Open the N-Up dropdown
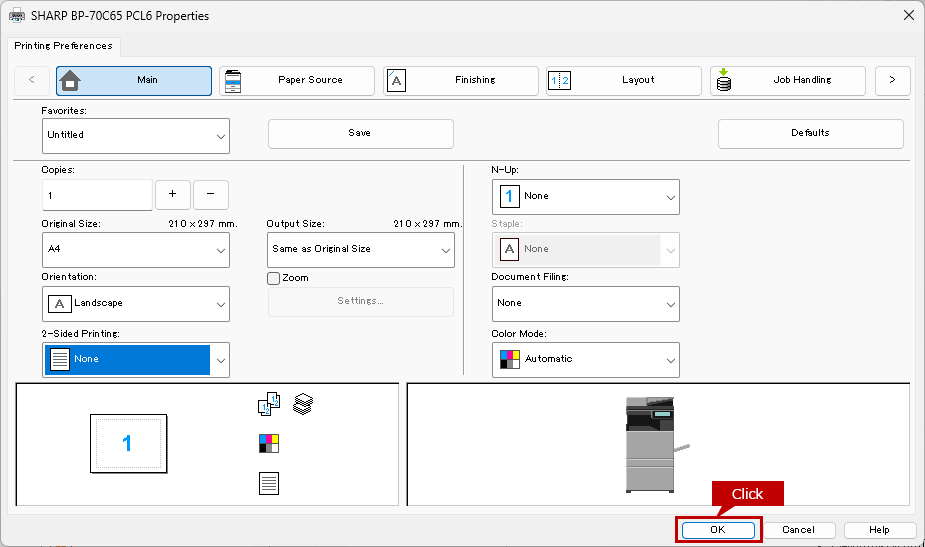925x547 pixels. tap(586, 197)
